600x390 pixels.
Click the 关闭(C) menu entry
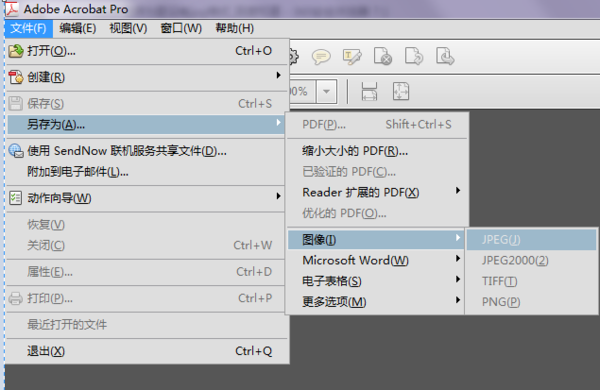coord(147,245)
